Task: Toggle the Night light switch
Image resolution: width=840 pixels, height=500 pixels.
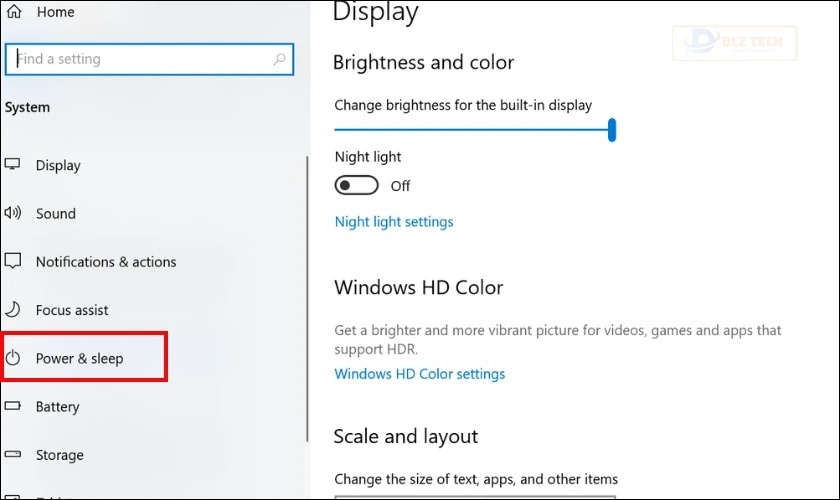Action: point(357,186)
